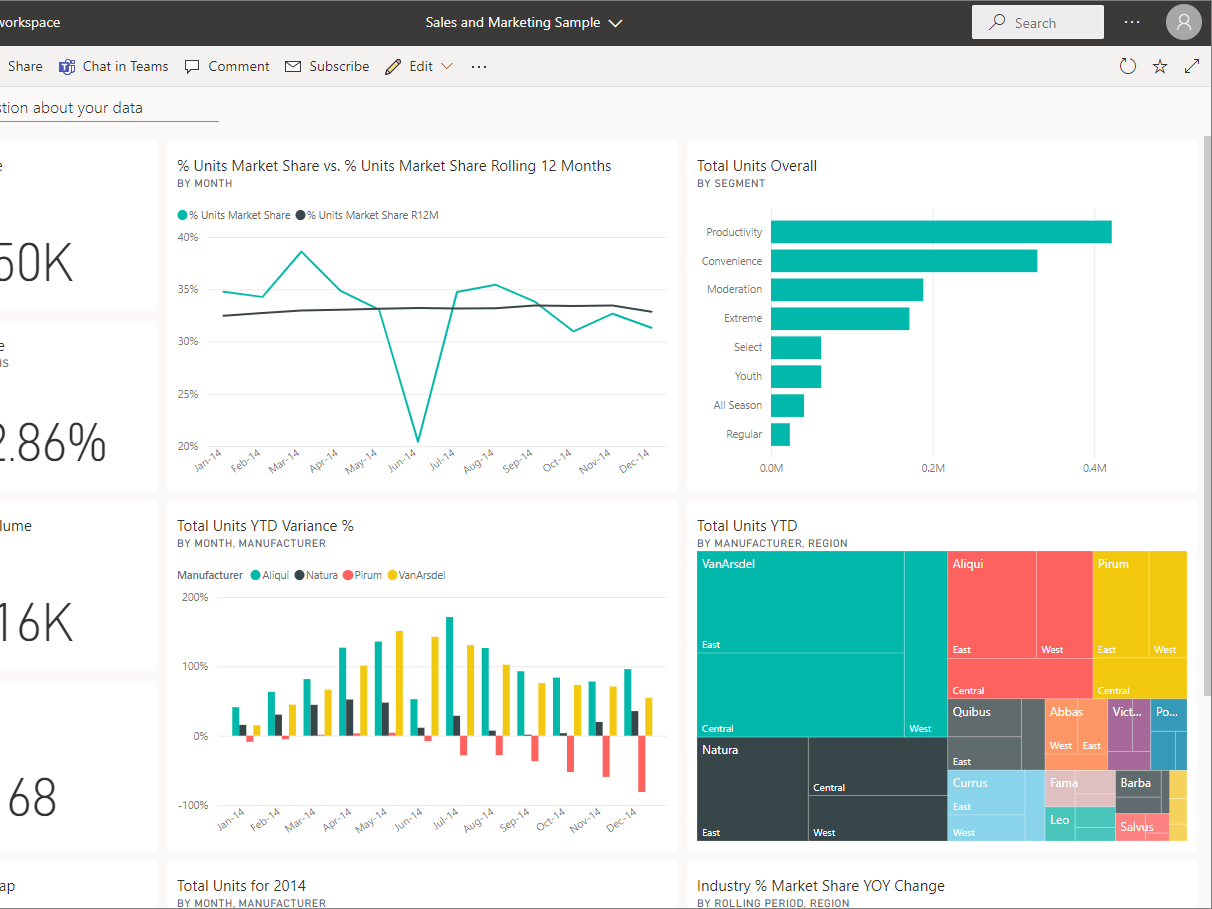The image size is (1212, 909).
Task: Click % Units Market Share R12M legend marker
Action: [x=300, y=215]
